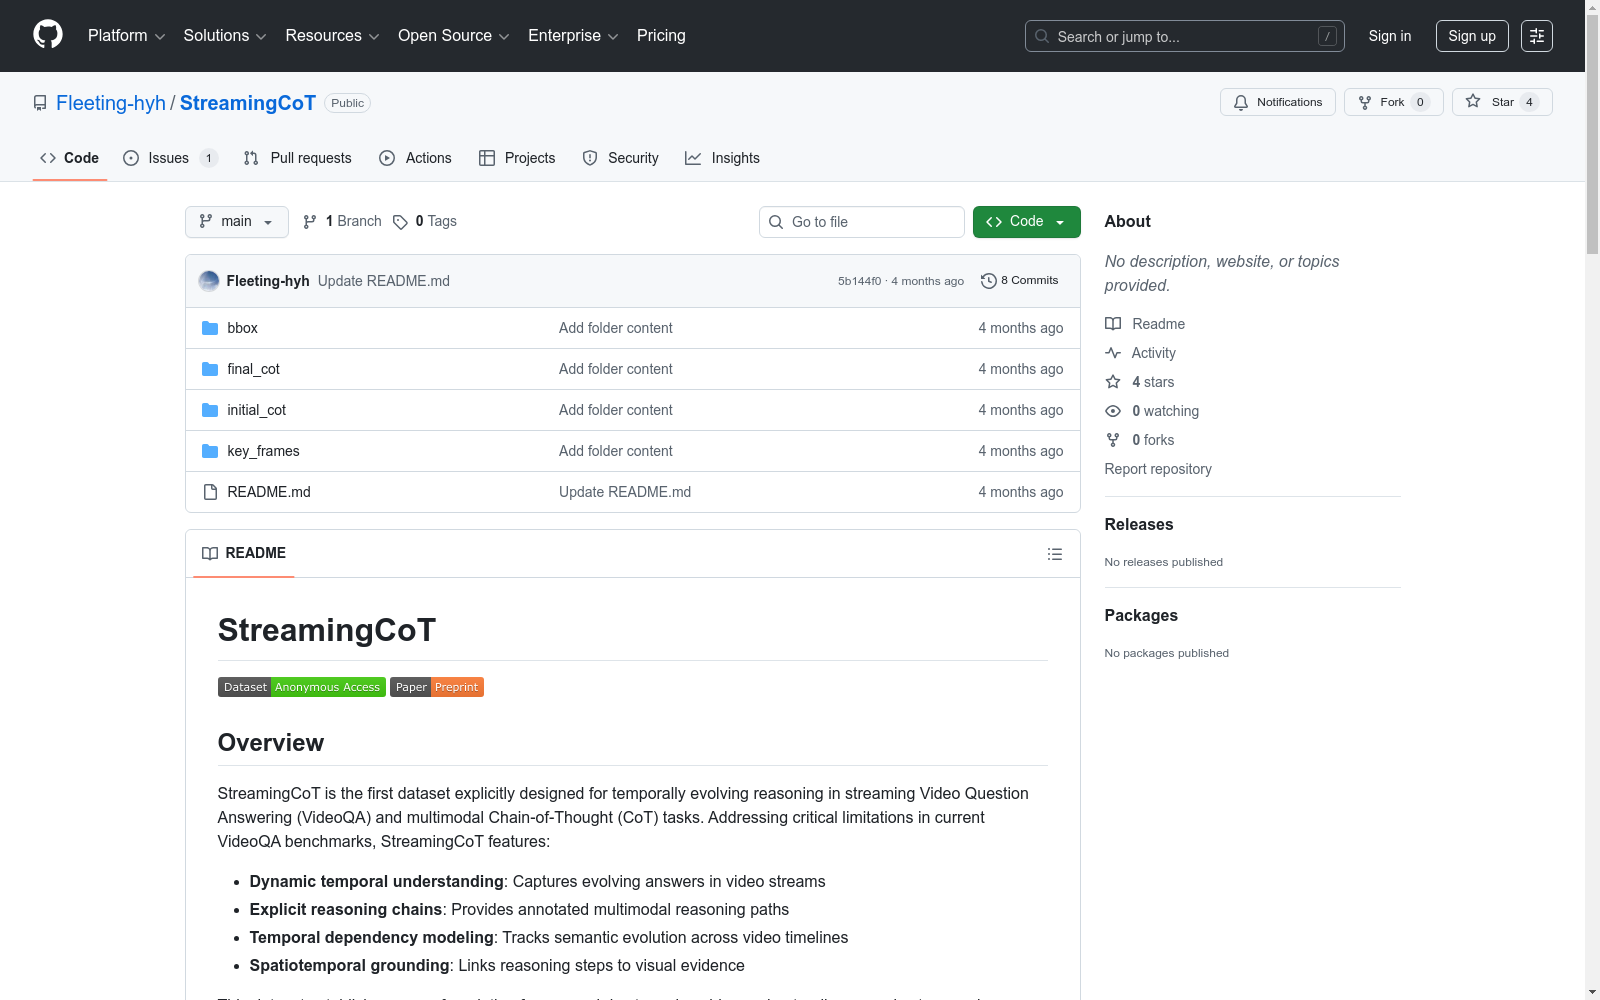Screen dimensions: 1600x1000
Task: Click the search magnifier icon in header
Action: tap(1042, 36)
